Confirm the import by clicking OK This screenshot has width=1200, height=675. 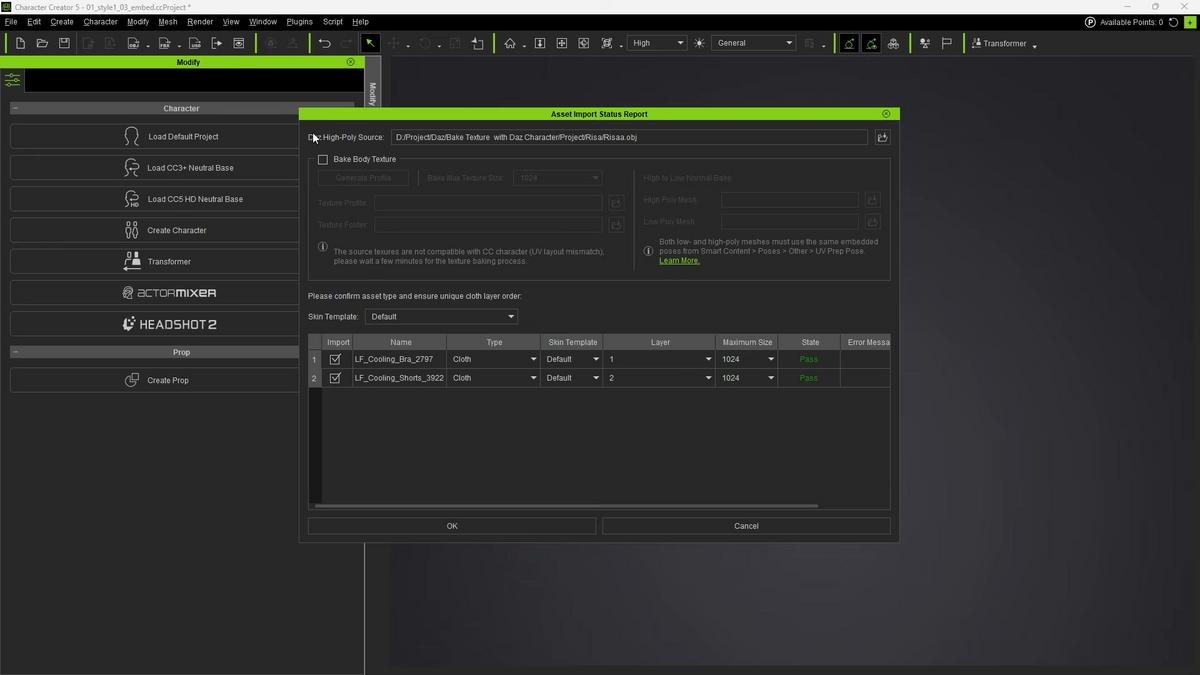451,525
